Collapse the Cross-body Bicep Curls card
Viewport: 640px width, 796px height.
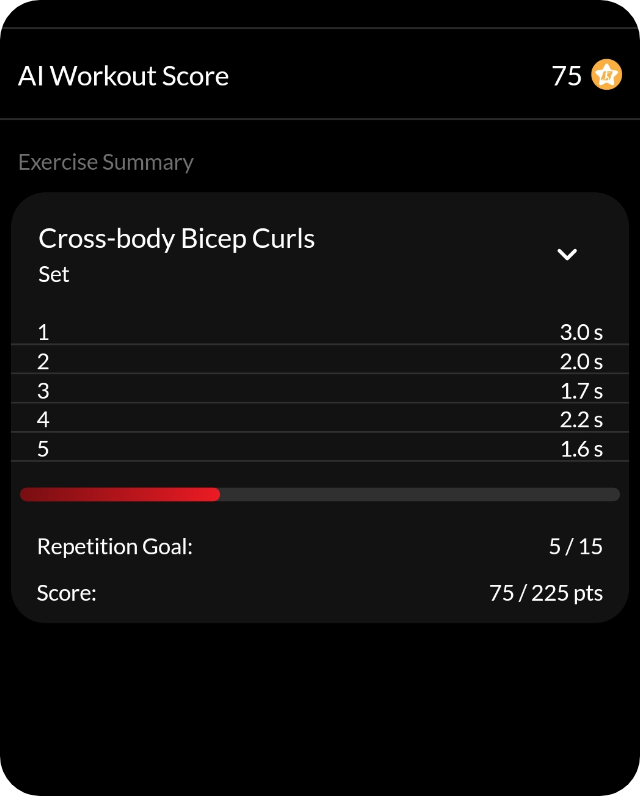coord(567,254)
